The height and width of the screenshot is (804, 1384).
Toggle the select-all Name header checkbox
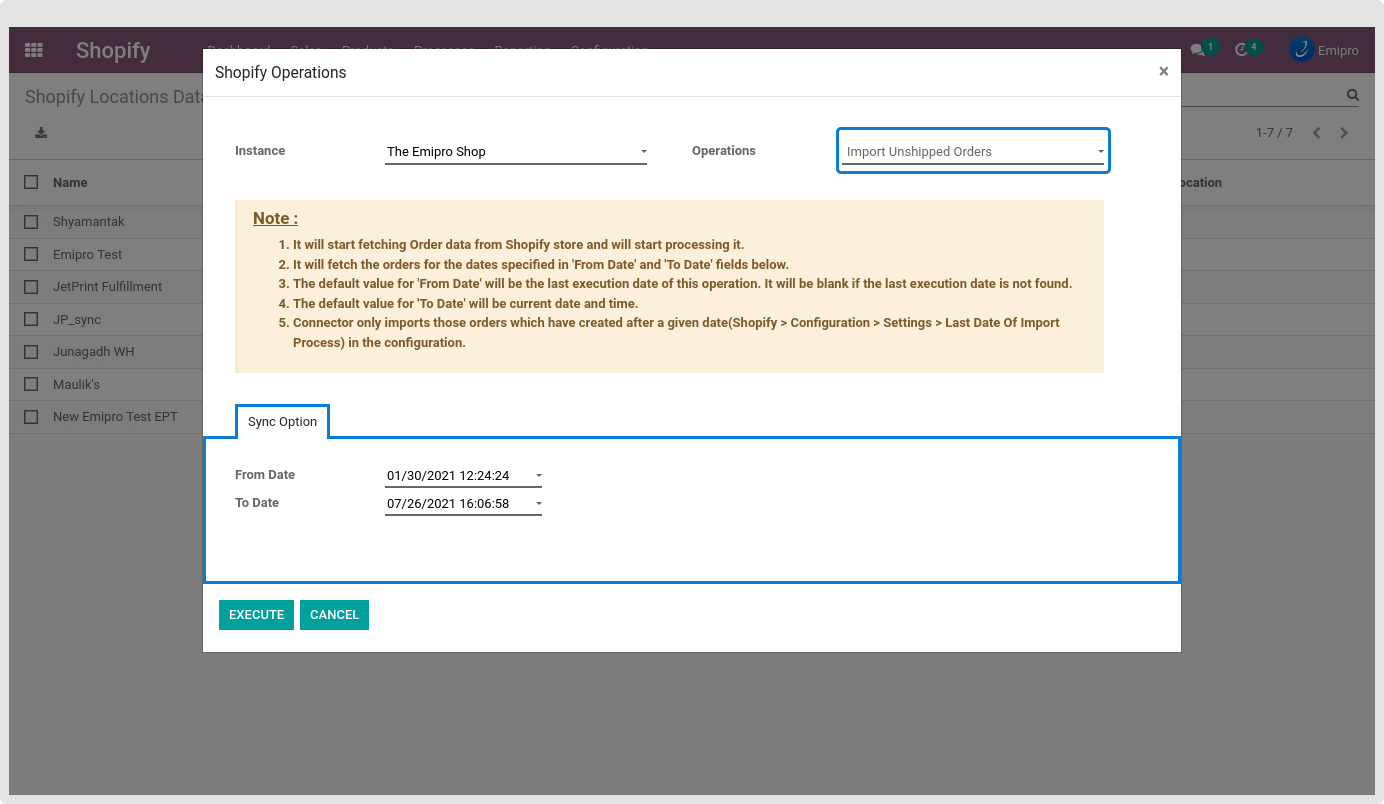[x=32, y=183]
